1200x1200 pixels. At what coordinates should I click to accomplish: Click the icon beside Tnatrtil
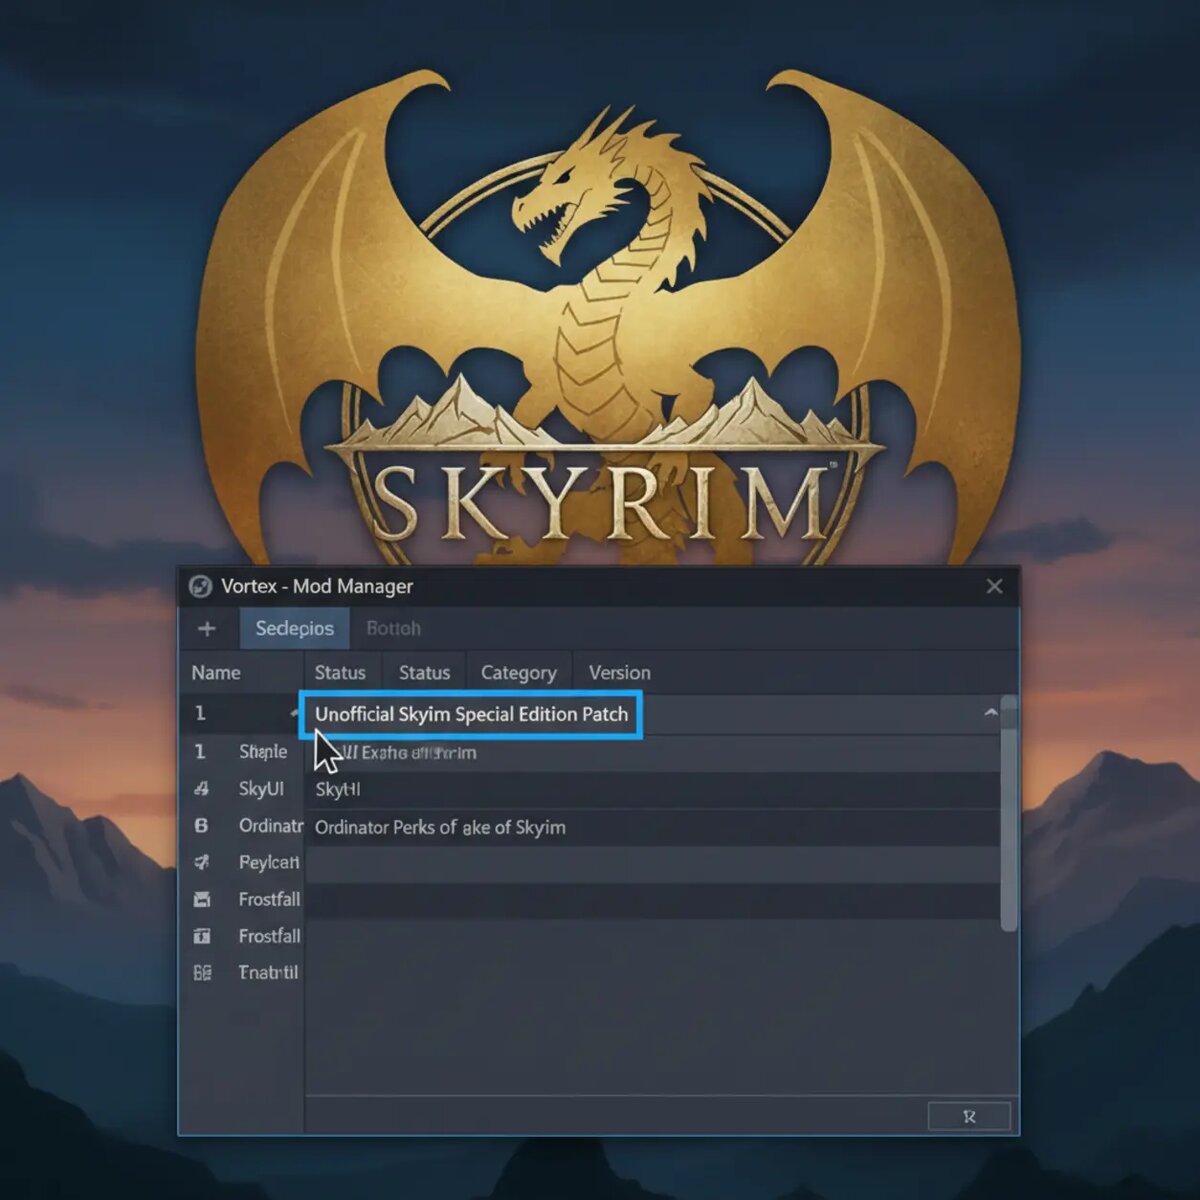pyautogui.click(x=202, y=972)
